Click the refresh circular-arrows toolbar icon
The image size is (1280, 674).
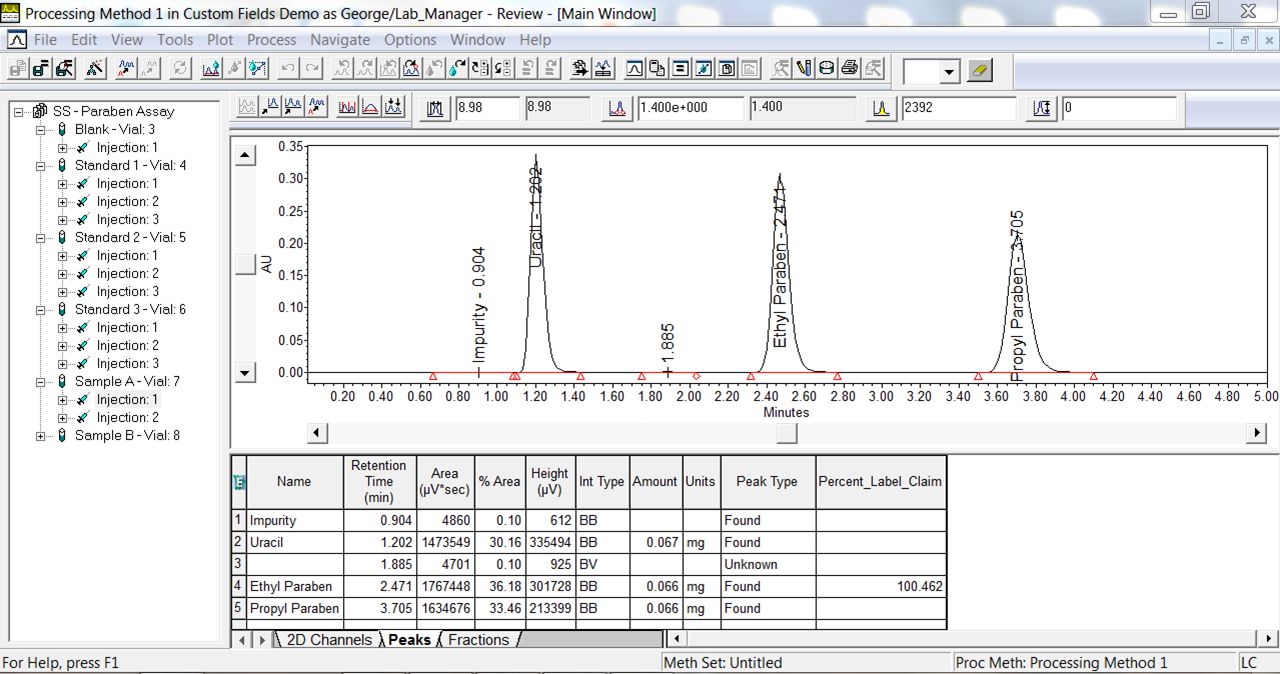coord(180,69)
